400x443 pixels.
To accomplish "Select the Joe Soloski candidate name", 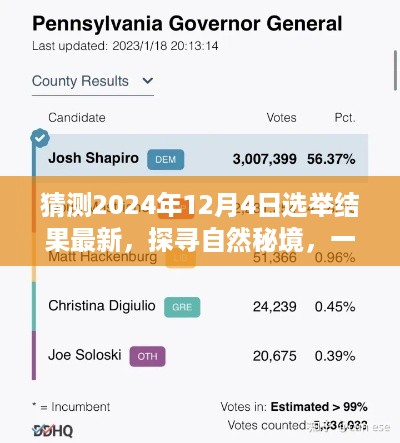I will click(x=85, y=355).
